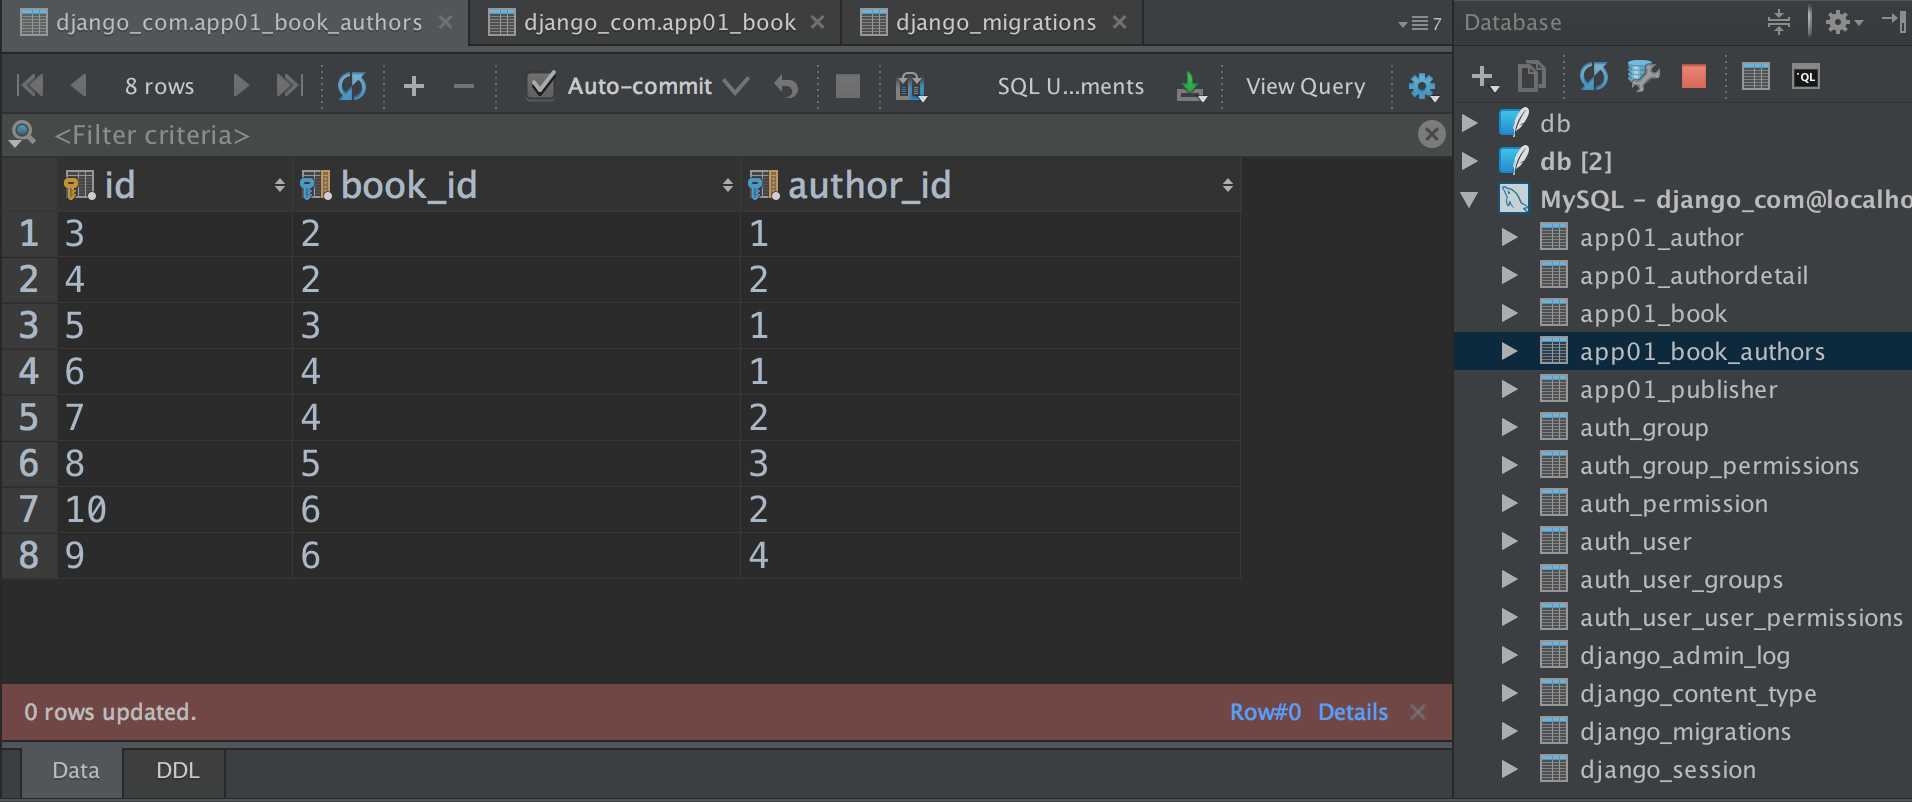Image resolution: width=1912 pixels, height=802 pixels.
Task: Open the Details link in error bar
Action: [1352, 712]
